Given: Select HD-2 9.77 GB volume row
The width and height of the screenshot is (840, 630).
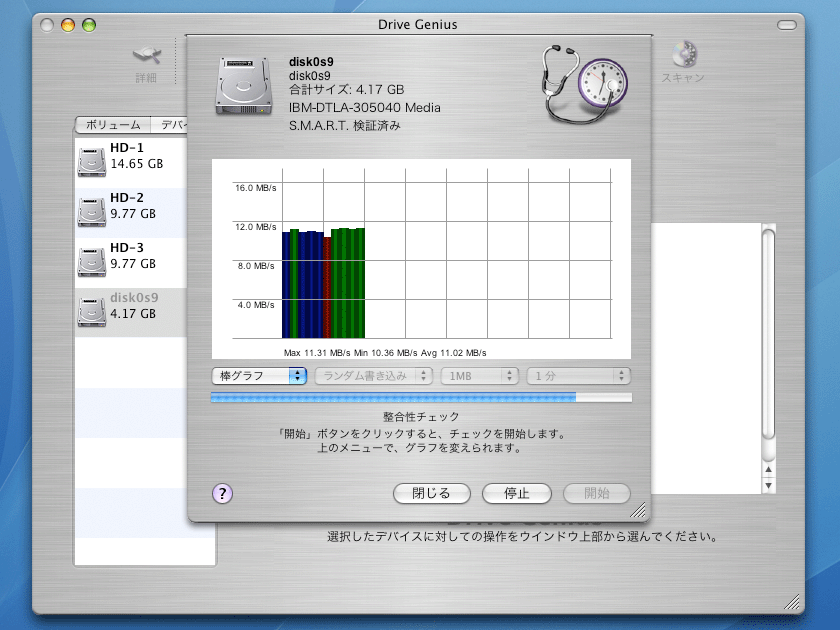Looking at the screenshot, I should (131, 213).
